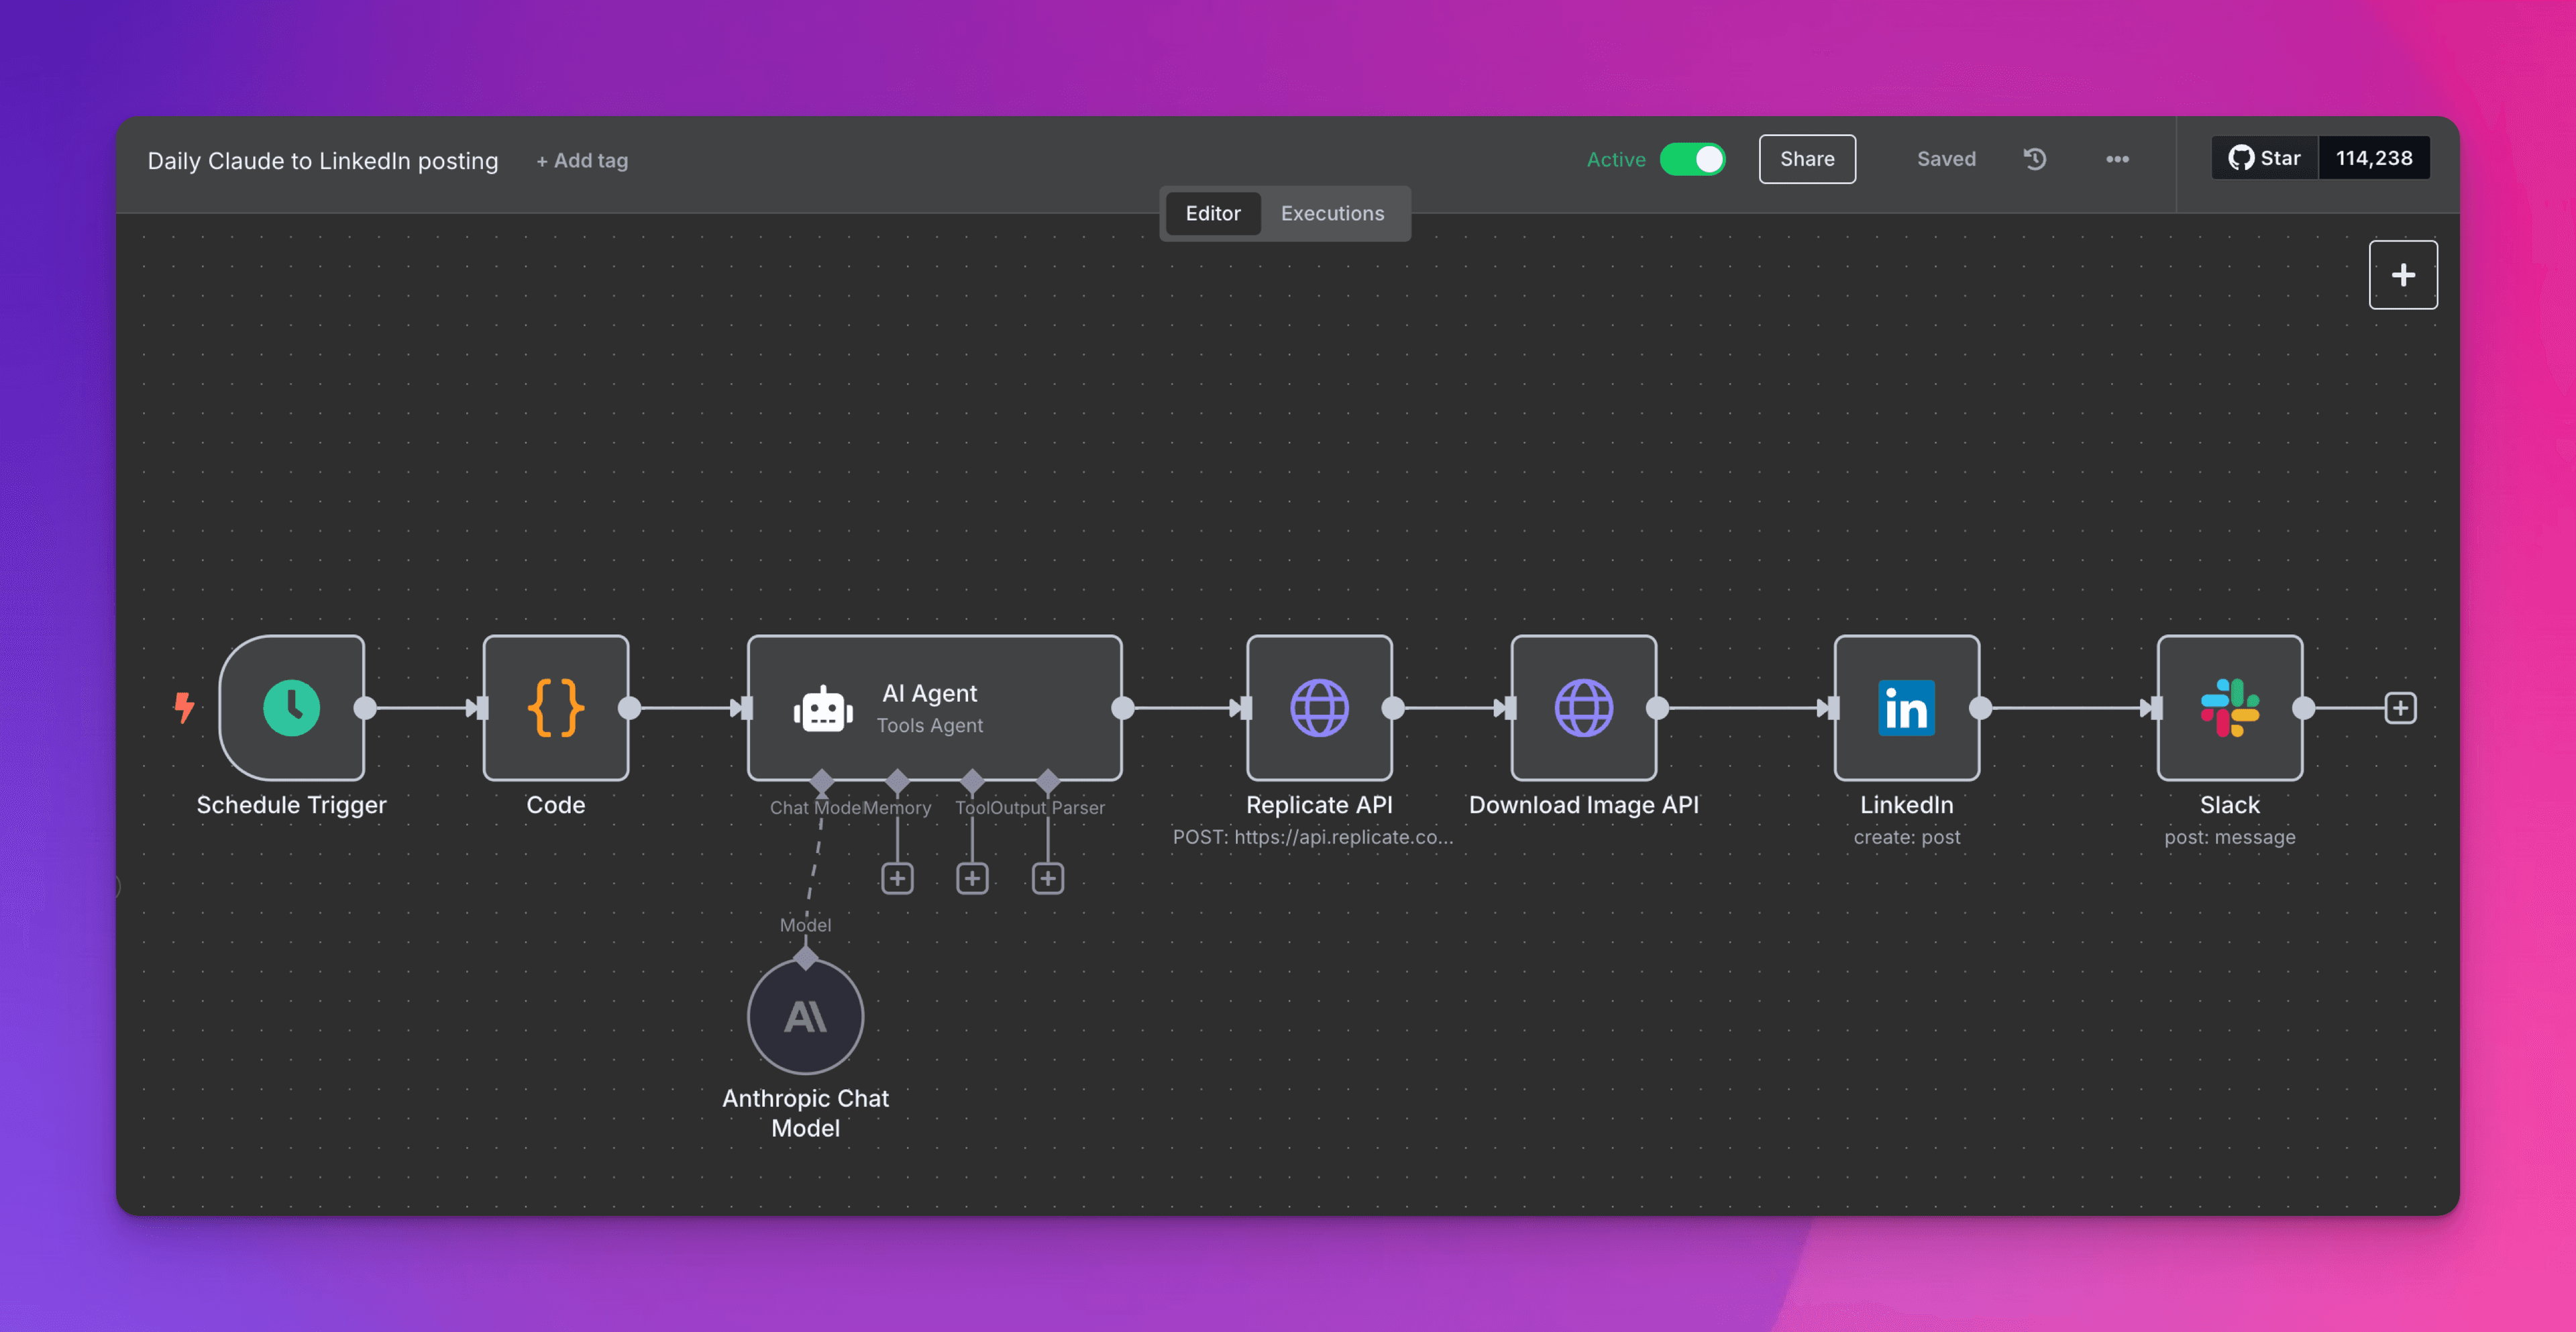The height and width of the screenshot is (1332, 2576).
Task: Click the Share button
Action: pos(1807,159)
